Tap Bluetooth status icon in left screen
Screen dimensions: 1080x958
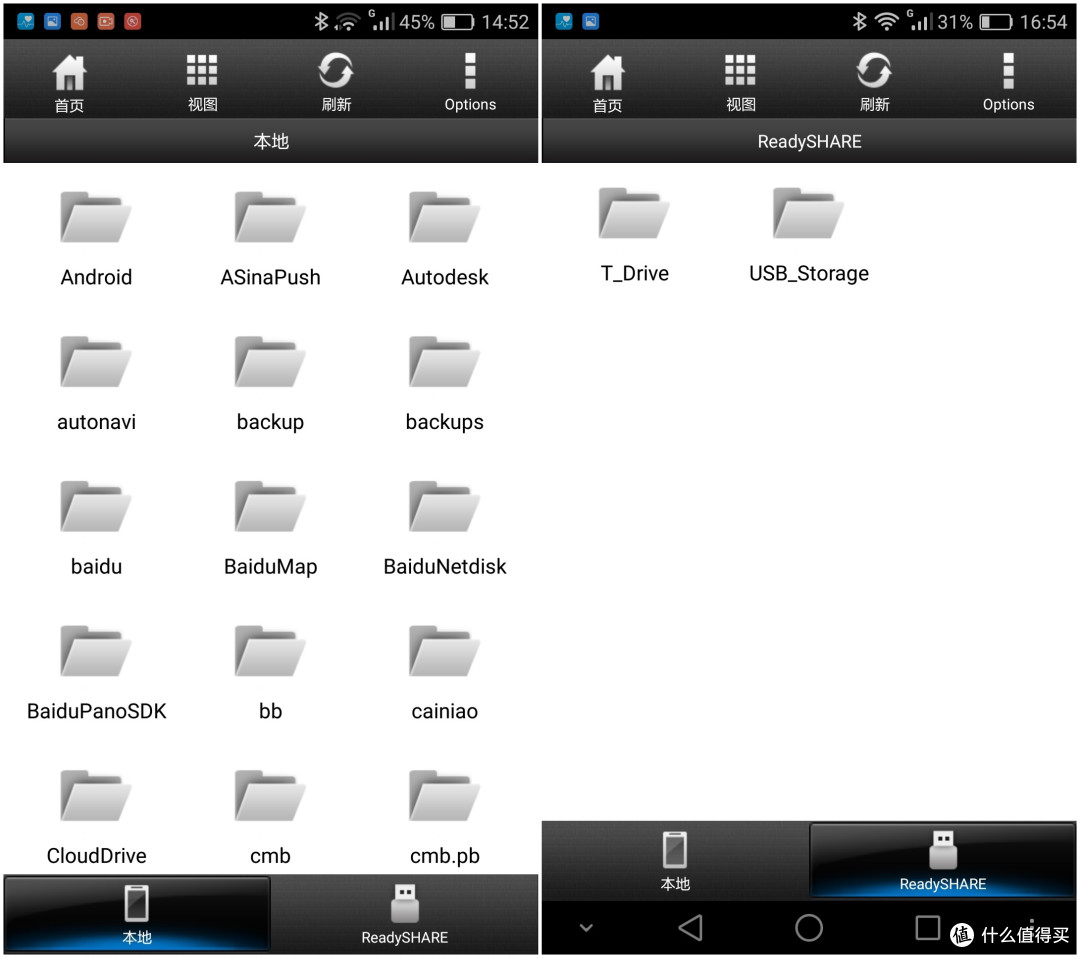321,21
